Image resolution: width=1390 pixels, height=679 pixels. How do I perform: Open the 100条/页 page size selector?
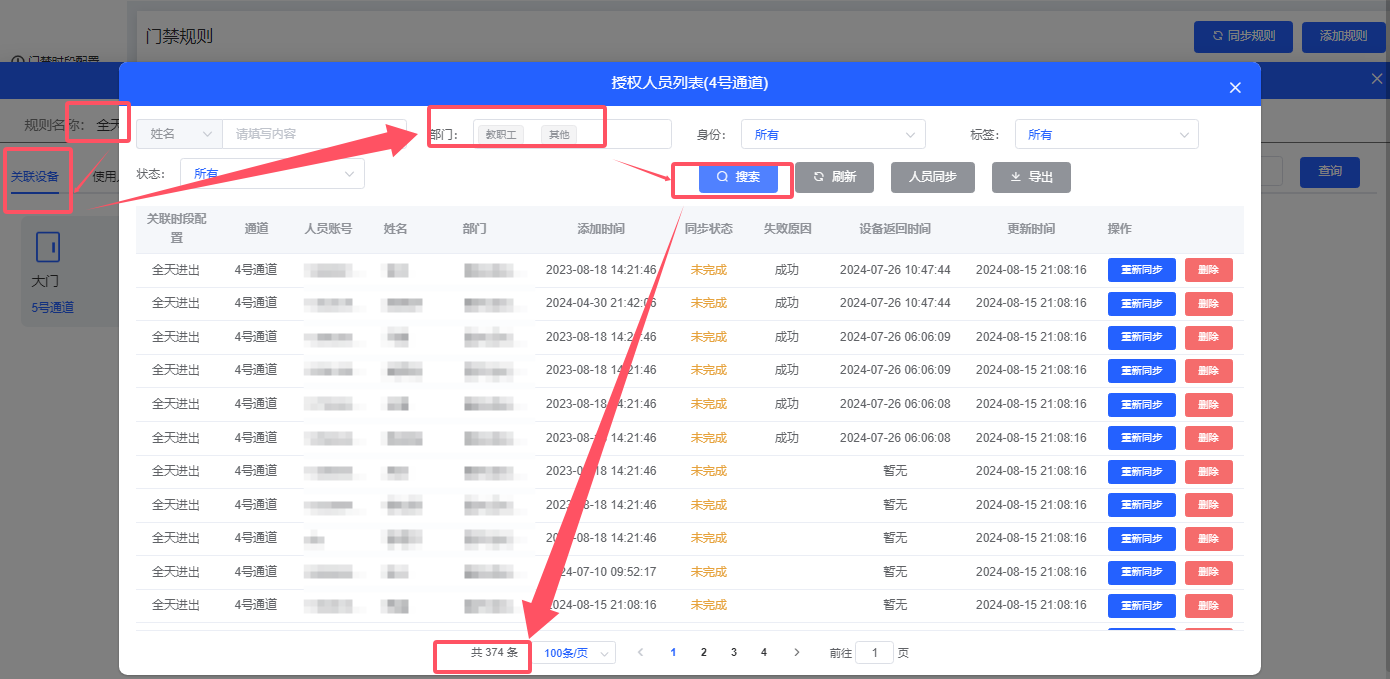click(576, 653)
